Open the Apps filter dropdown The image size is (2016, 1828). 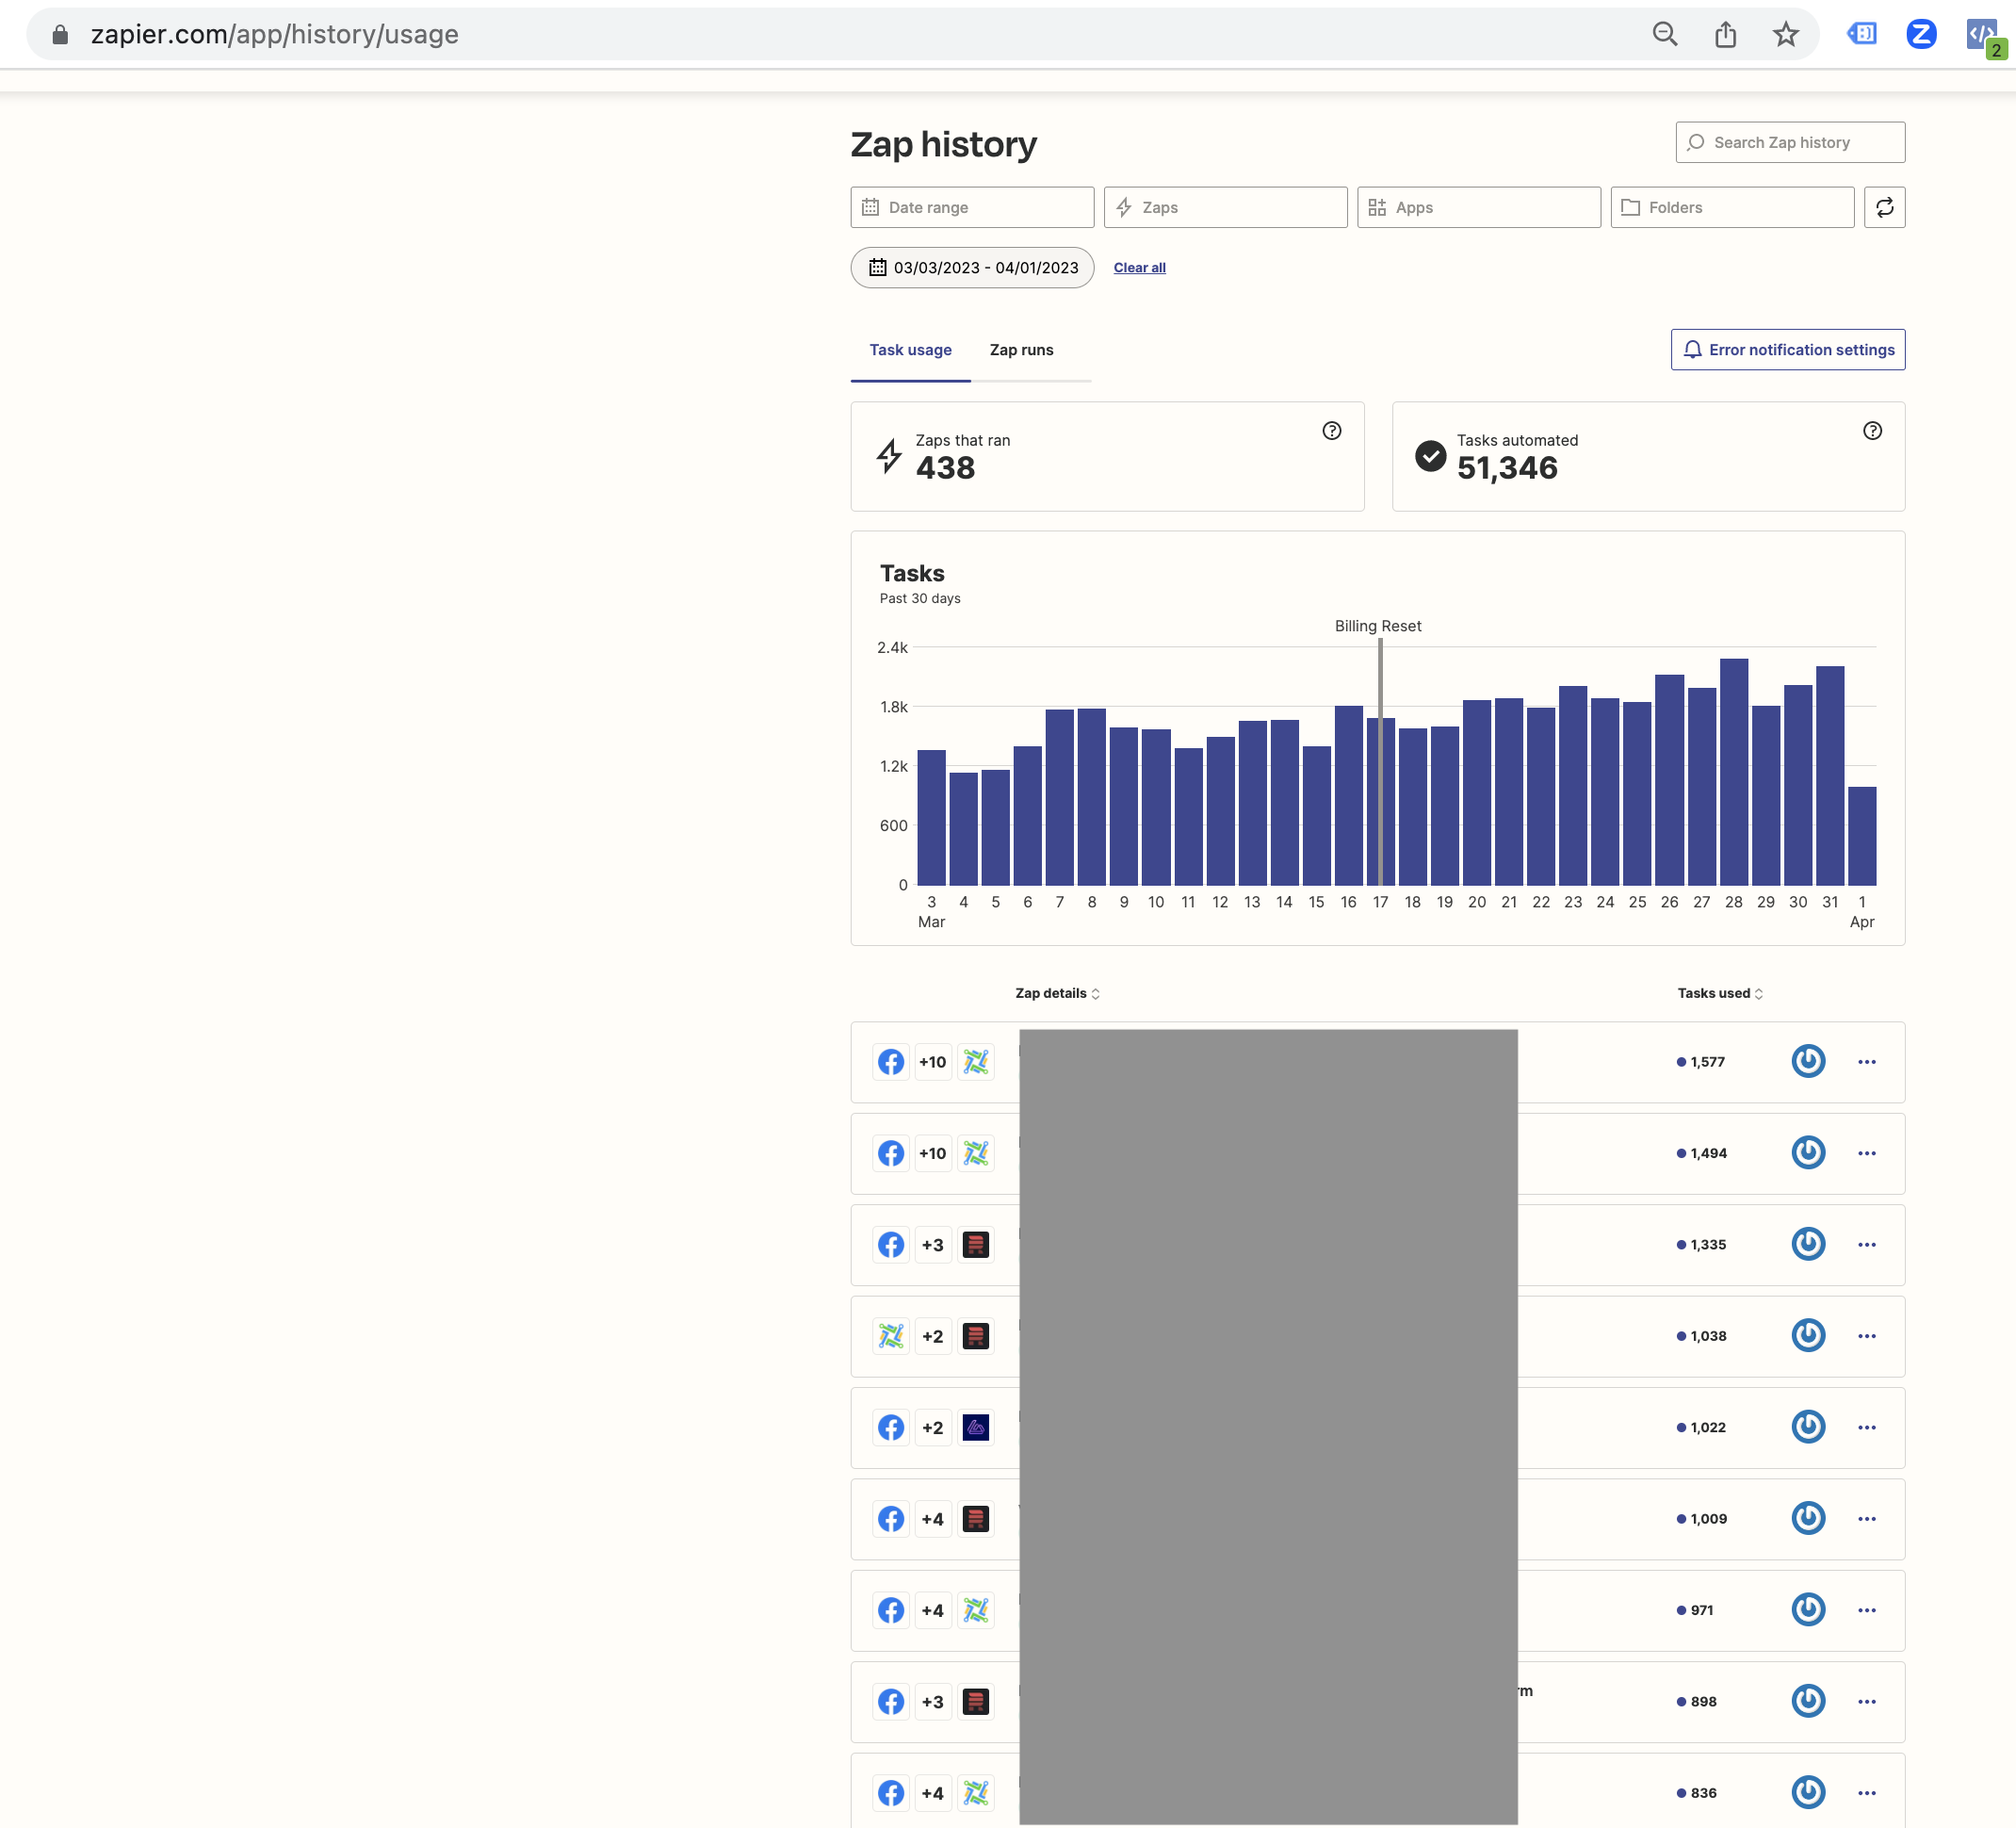(1478, 207)
